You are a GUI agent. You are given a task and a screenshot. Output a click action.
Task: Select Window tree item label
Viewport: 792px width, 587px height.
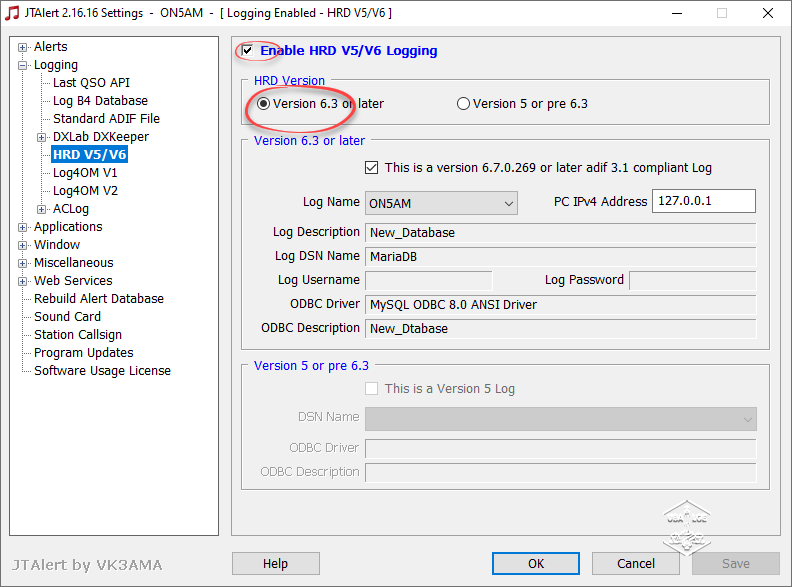pos(57,244)
